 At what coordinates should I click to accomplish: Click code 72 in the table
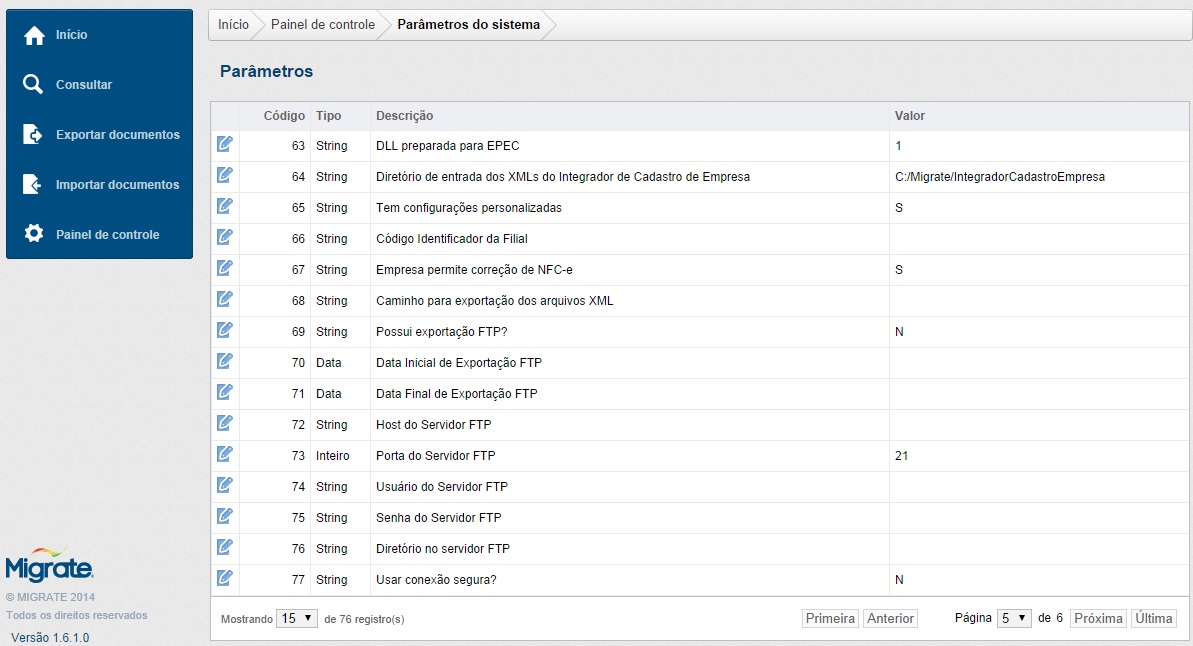298,425
